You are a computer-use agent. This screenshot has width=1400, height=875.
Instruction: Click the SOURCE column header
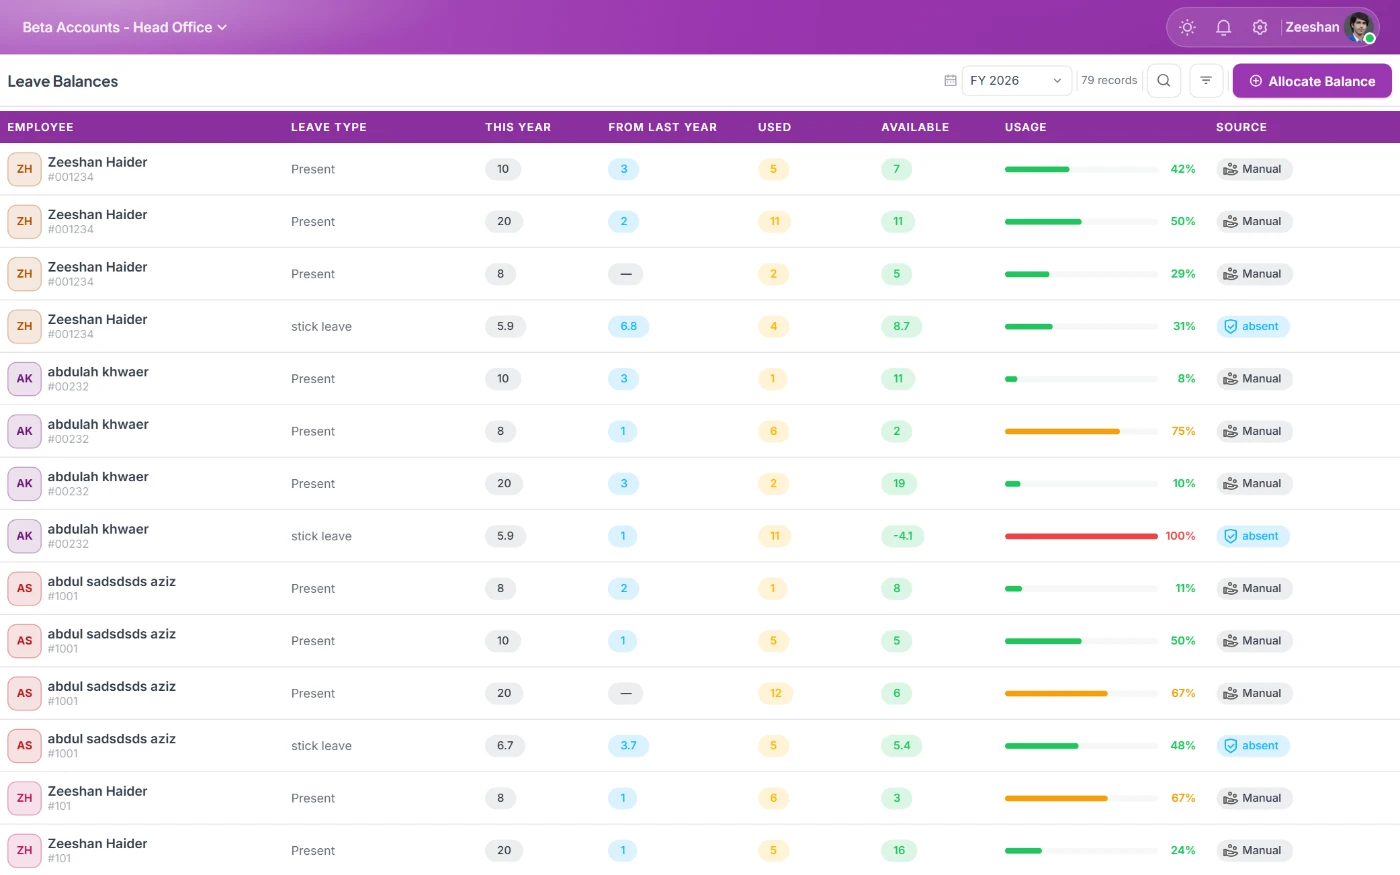(1242, 127)
